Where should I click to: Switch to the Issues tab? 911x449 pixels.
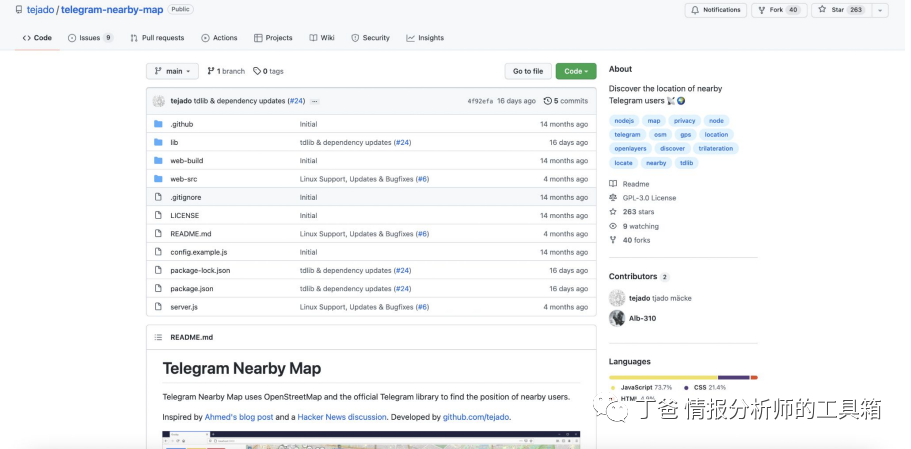90,38
